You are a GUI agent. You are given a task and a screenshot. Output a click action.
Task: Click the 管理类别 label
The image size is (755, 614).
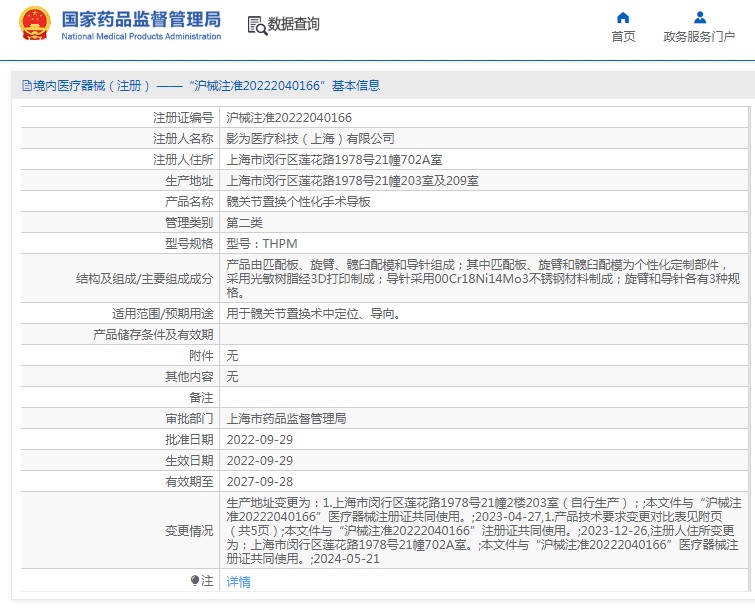click(189, 222)
